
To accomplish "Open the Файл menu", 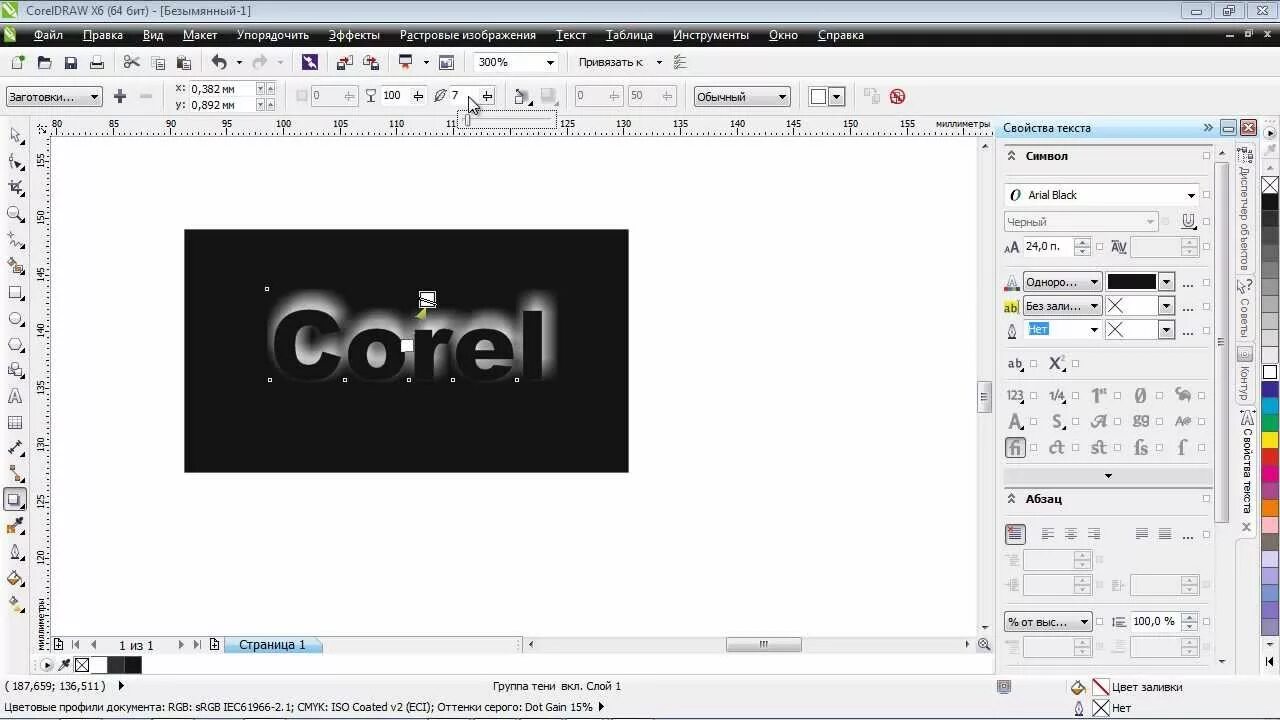I will (48, 35).
